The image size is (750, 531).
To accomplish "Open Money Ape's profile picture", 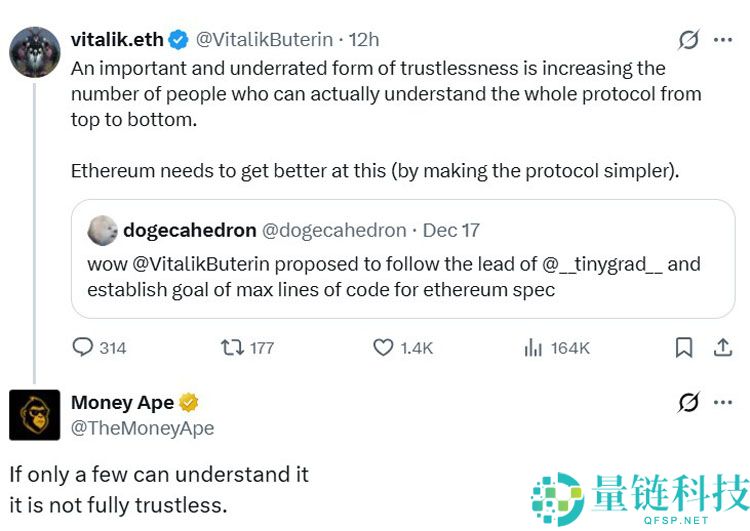I will 35,415.
